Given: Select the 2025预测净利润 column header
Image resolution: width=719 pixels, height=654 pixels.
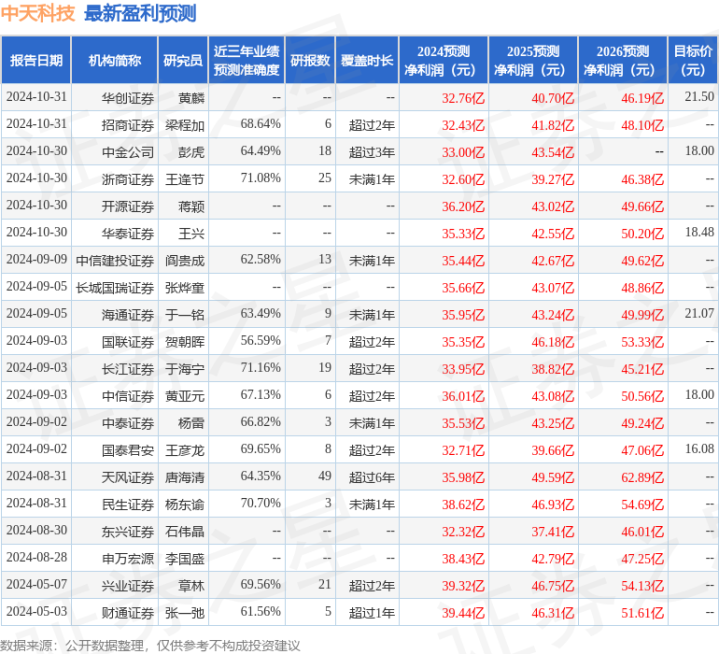Looking at the screenshot, I should click(533, 60).
